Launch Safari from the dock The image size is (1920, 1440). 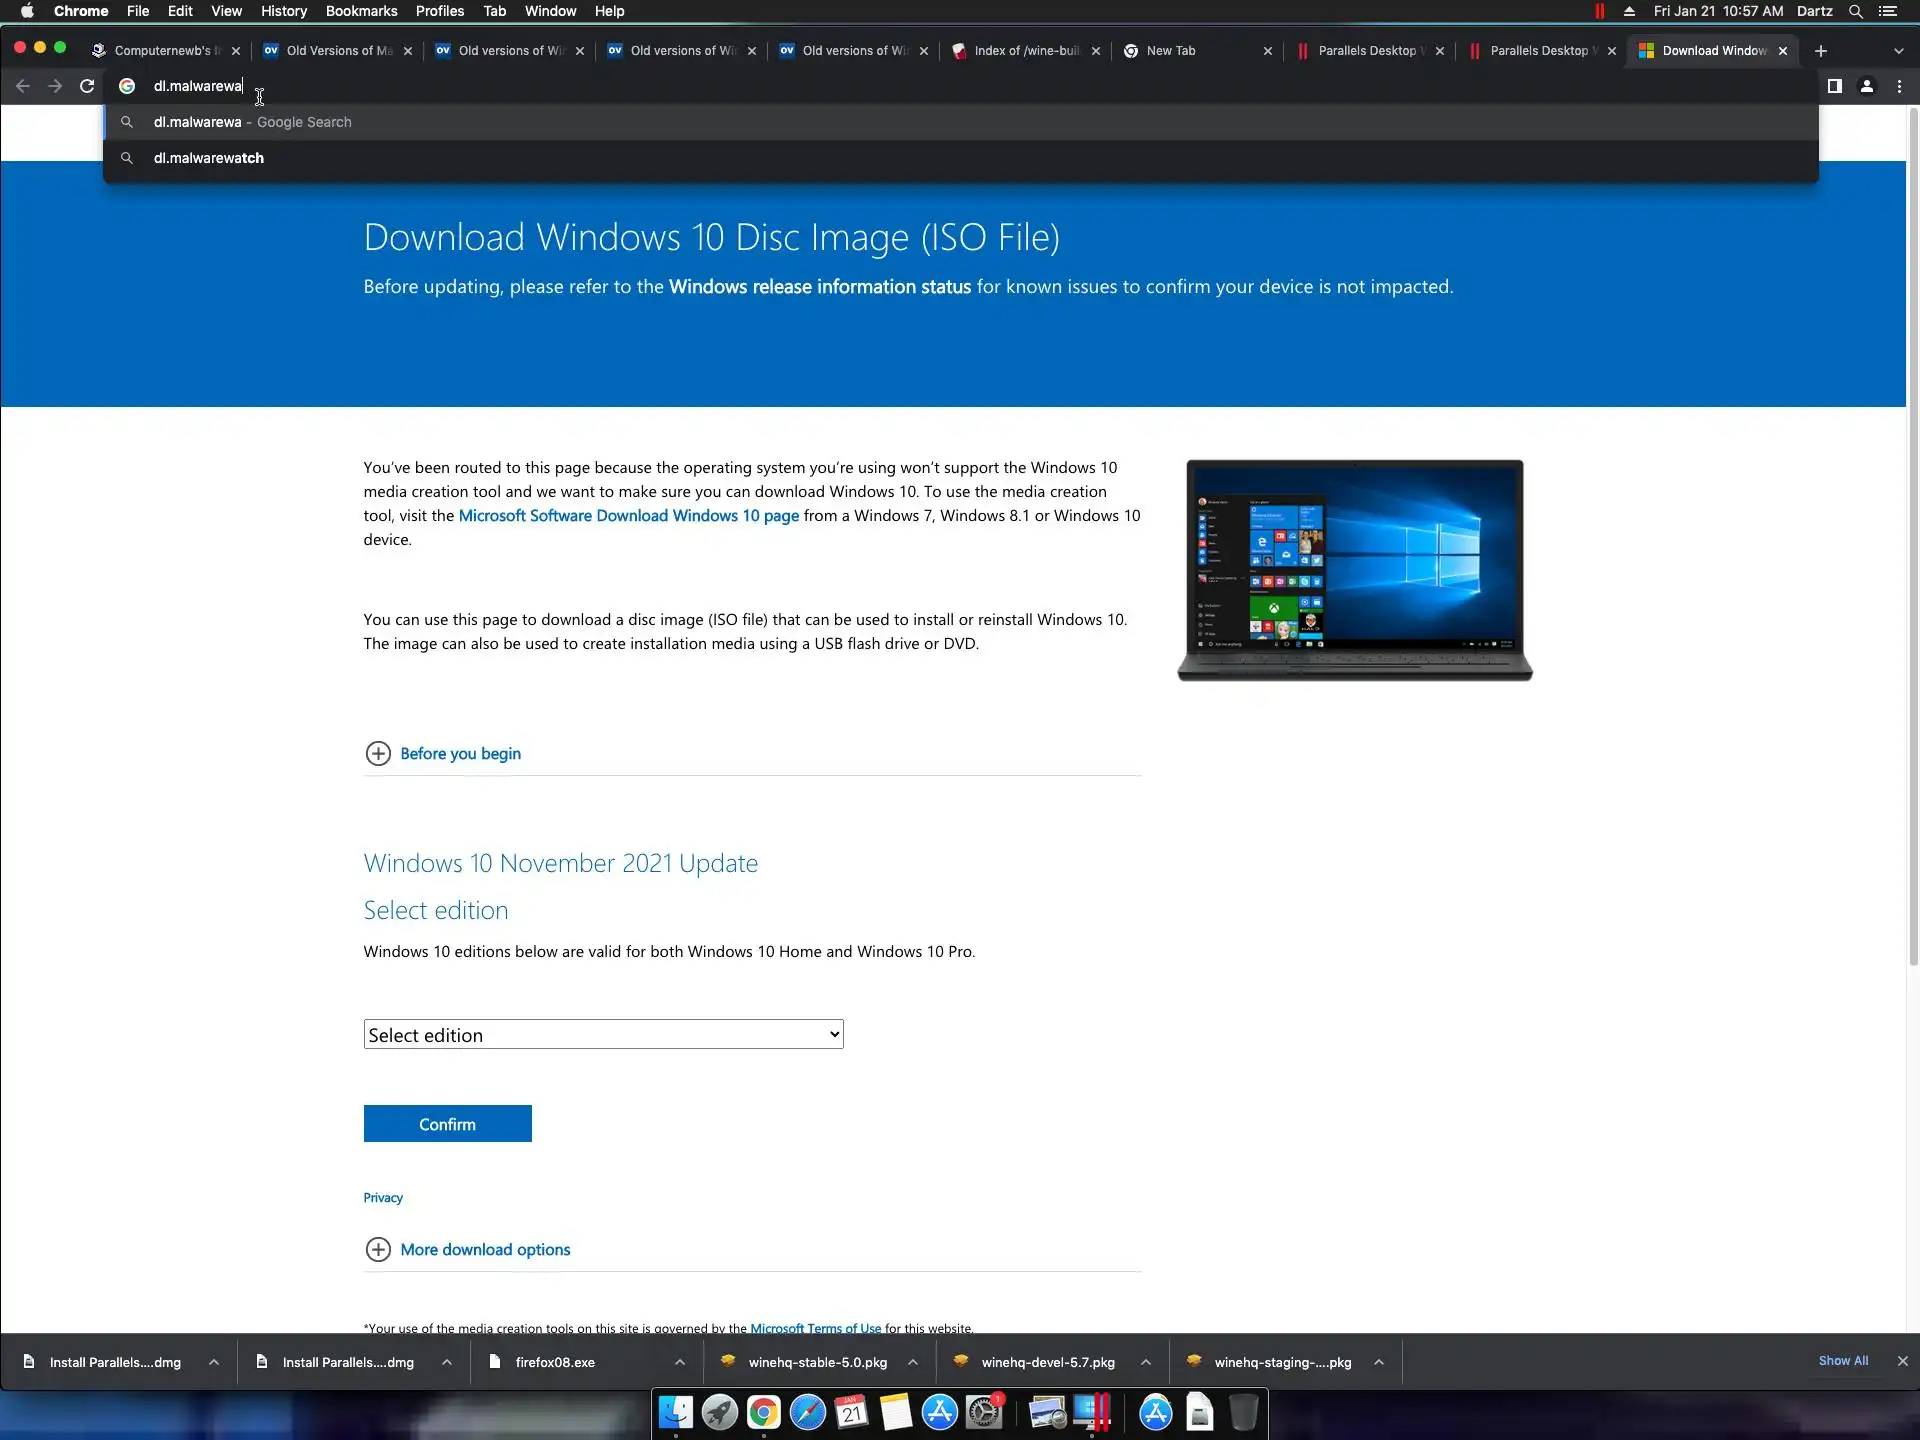click(x=807, y=1412)
